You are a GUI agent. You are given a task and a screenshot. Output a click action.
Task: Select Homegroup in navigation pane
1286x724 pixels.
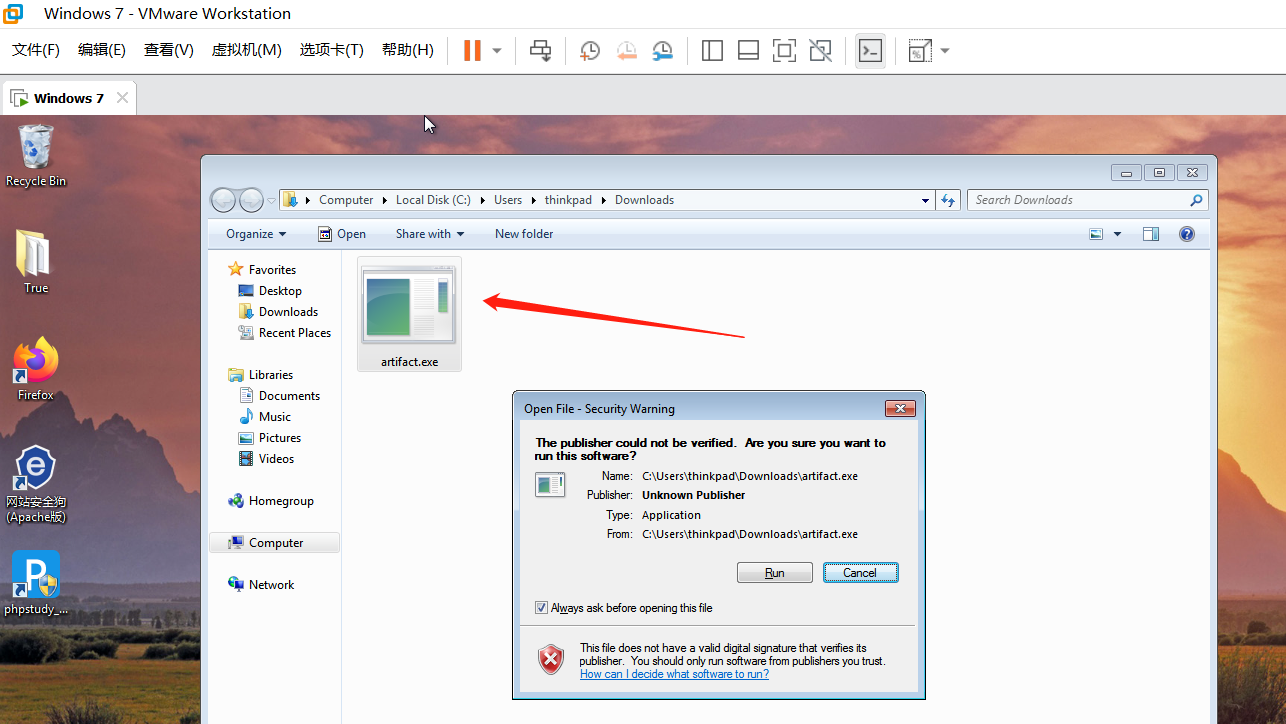pos(271,501)
